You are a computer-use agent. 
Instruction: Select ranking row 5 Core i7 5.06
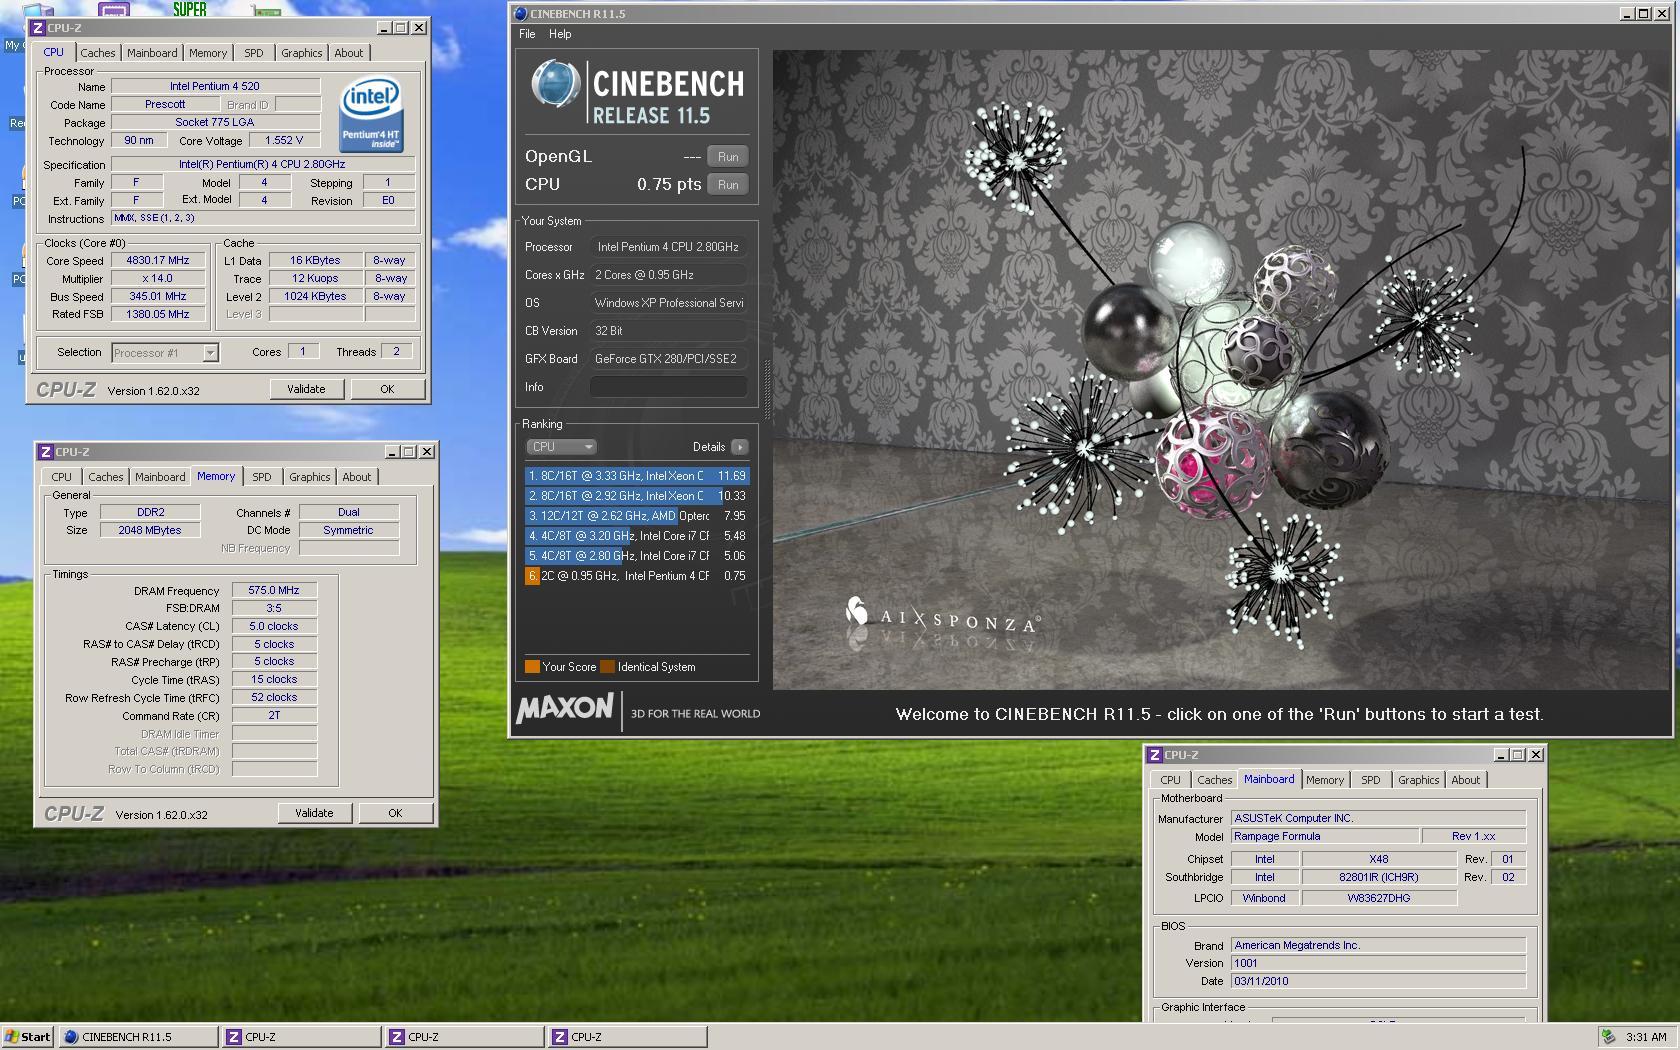pos(637,556)
